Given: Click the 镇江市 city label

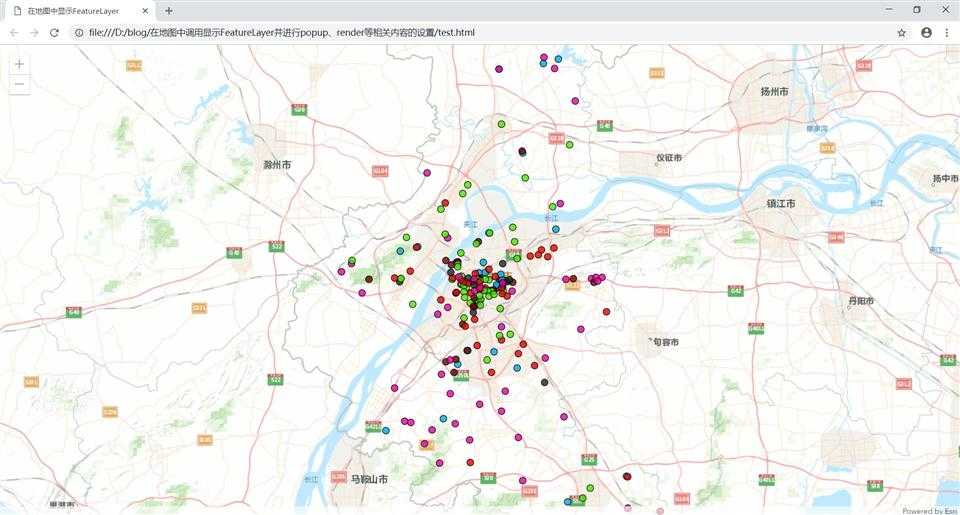Looking at the screenshot, I should (x=781, y=203).
